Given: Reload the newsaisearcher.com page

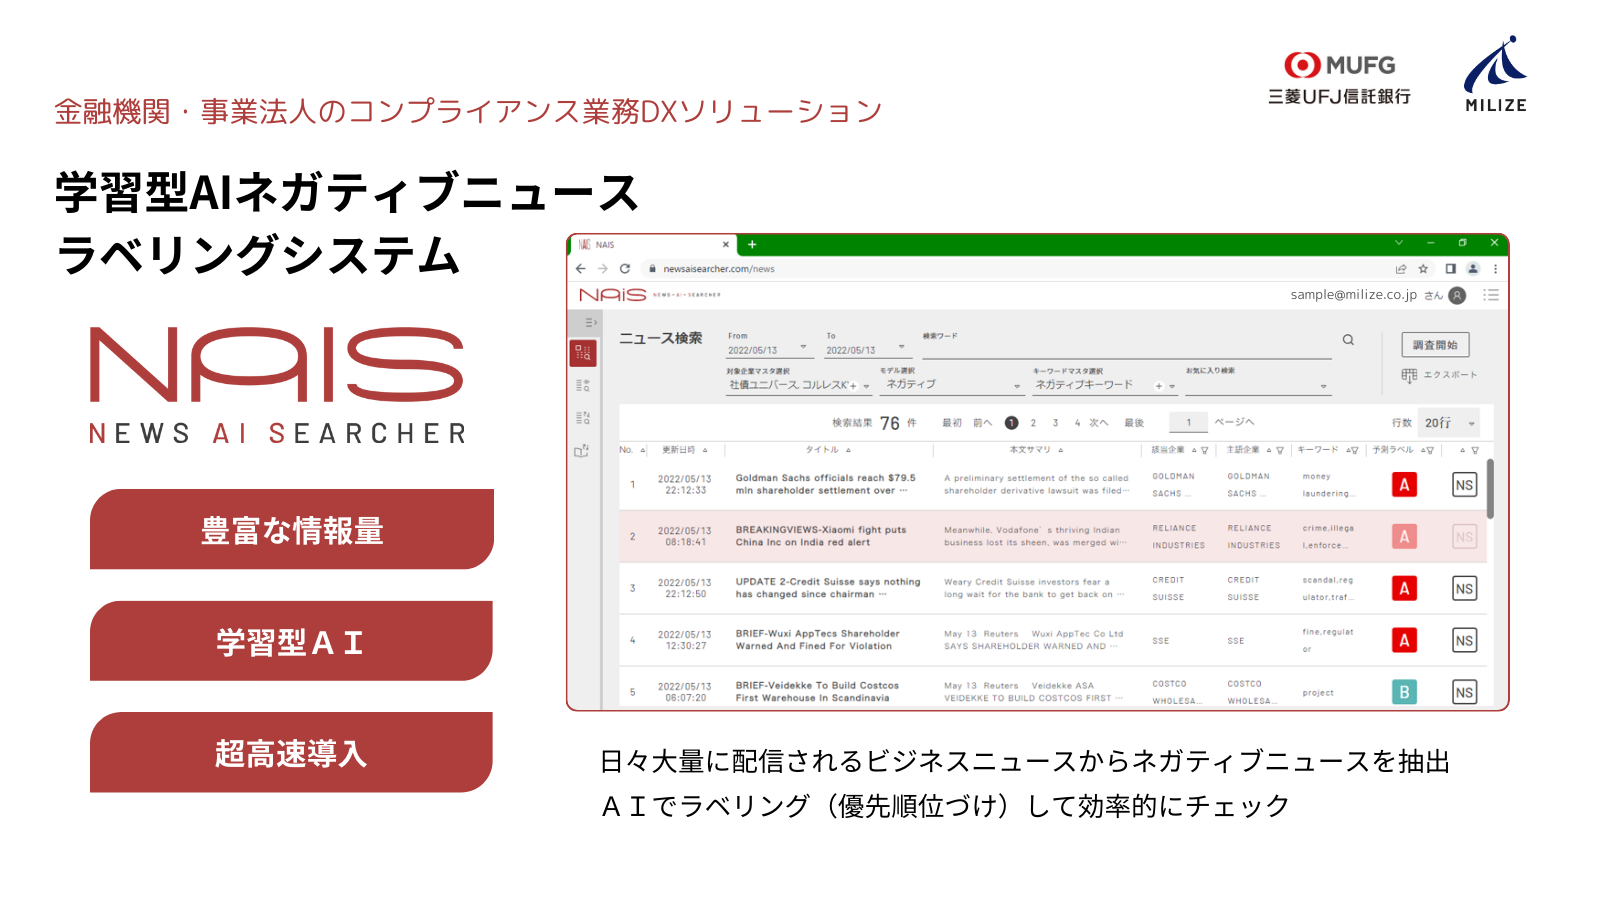Looking at the screenshot, I should 625,269.
